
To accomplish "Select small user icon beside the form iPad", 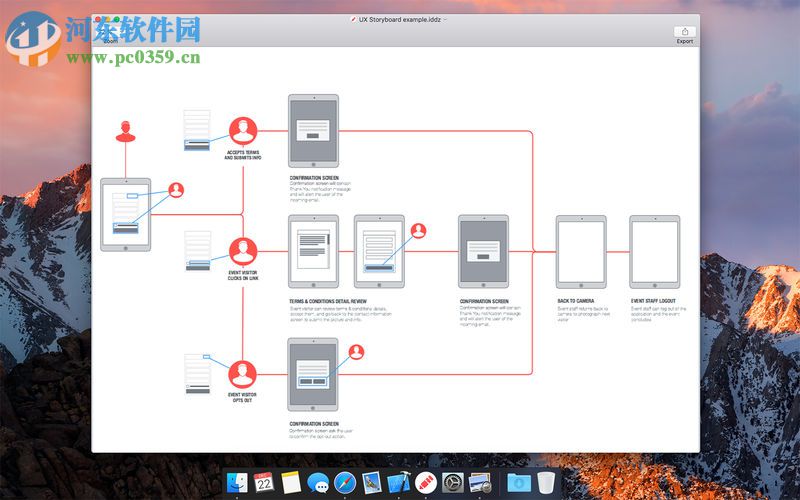I will pyautogui.click(x=418, y=231).
